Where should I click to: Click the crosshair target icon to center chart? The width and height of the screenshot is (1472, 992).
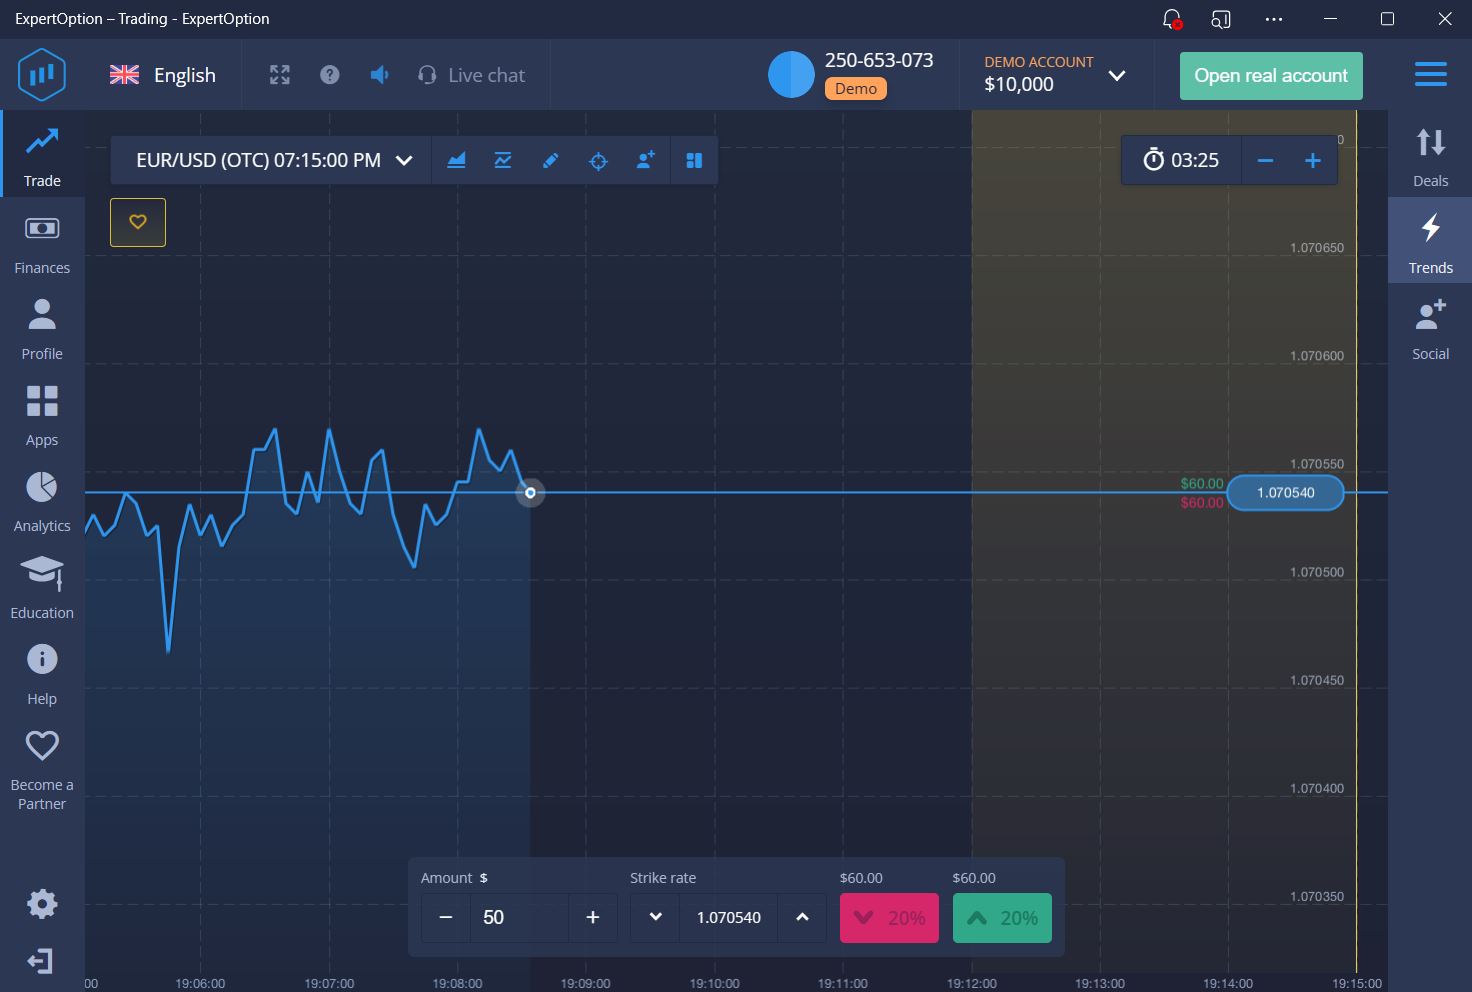[x=597, y=160]
